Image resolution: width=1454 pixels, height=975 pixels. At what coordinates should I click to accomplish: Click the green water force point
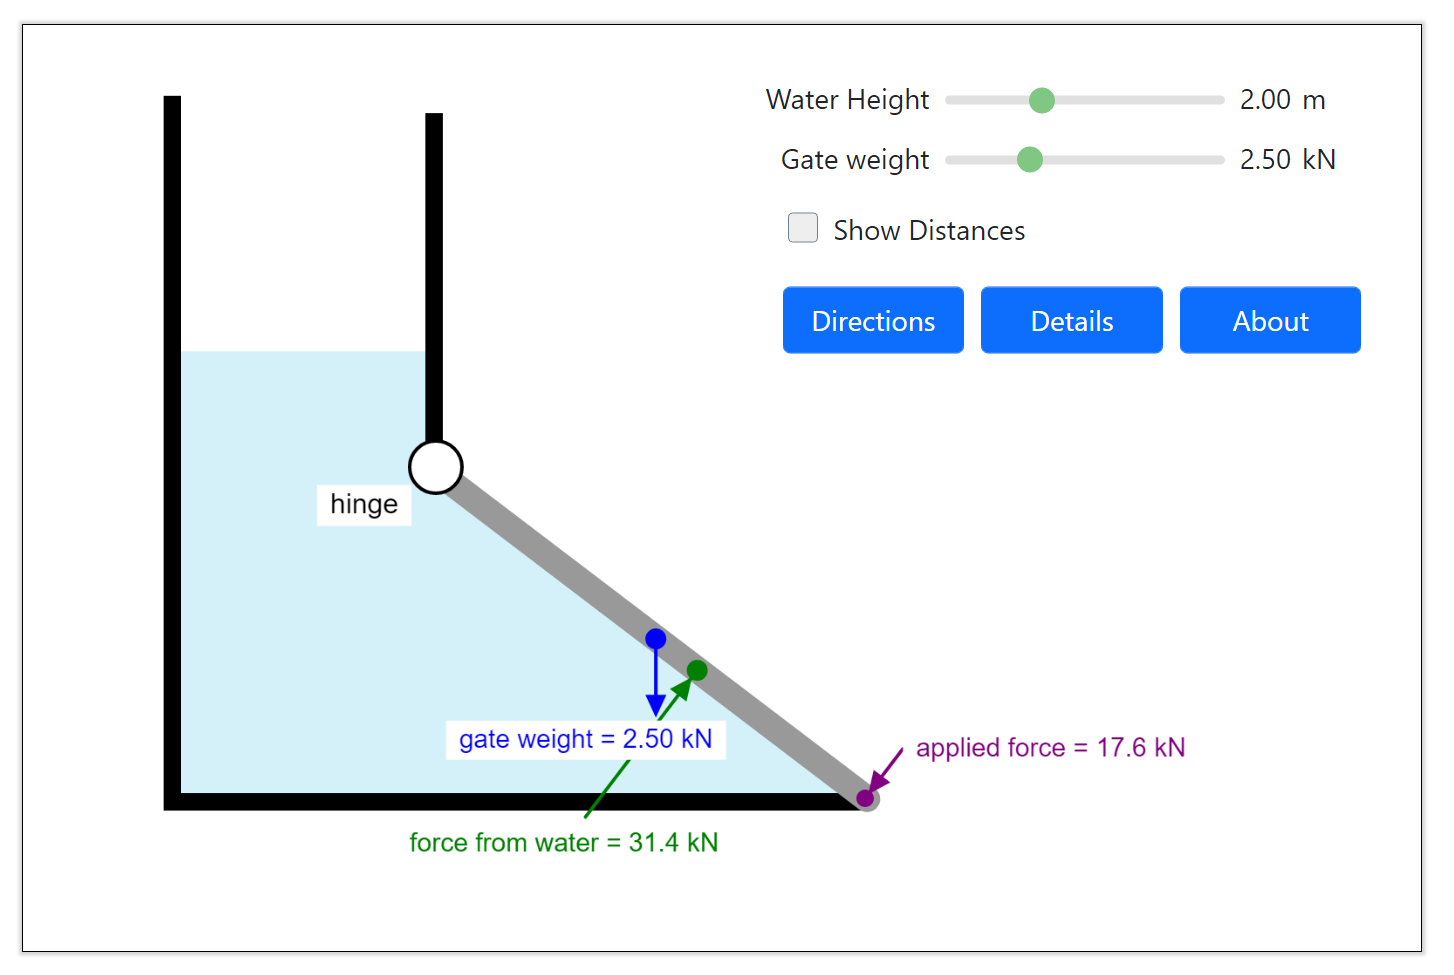(697, 670)
